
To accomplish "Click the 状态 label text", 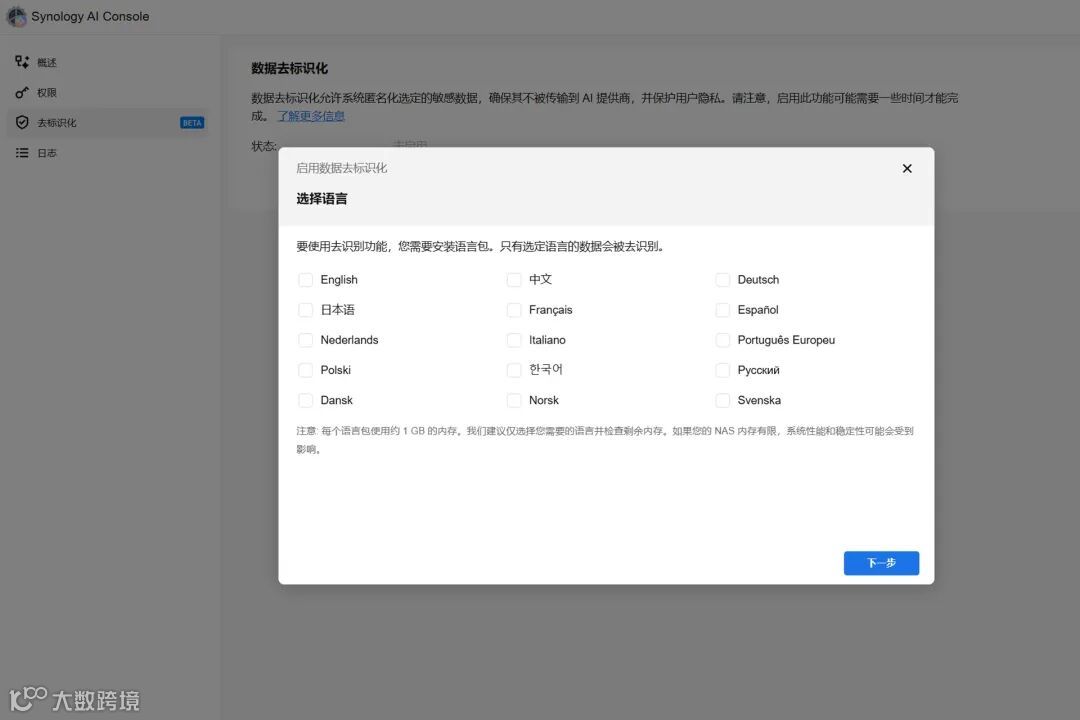I will tap(264, 146).
